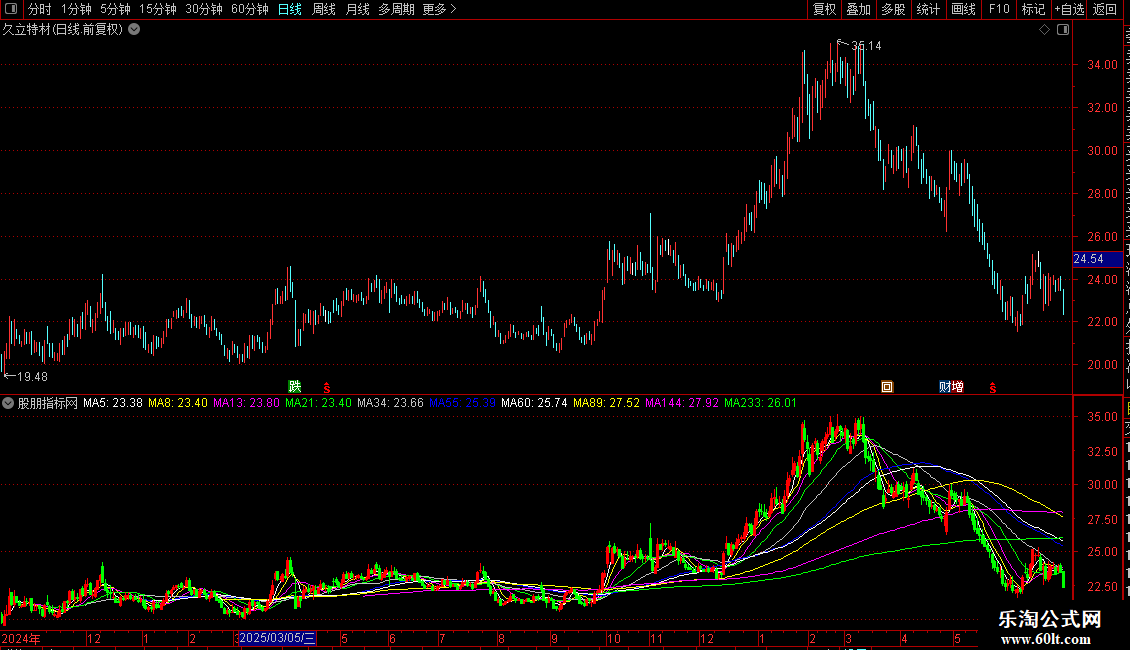Viewport: 1130px width, 650px height.
Task: Click the 标记 mark button
Action: coord(1033,9)
